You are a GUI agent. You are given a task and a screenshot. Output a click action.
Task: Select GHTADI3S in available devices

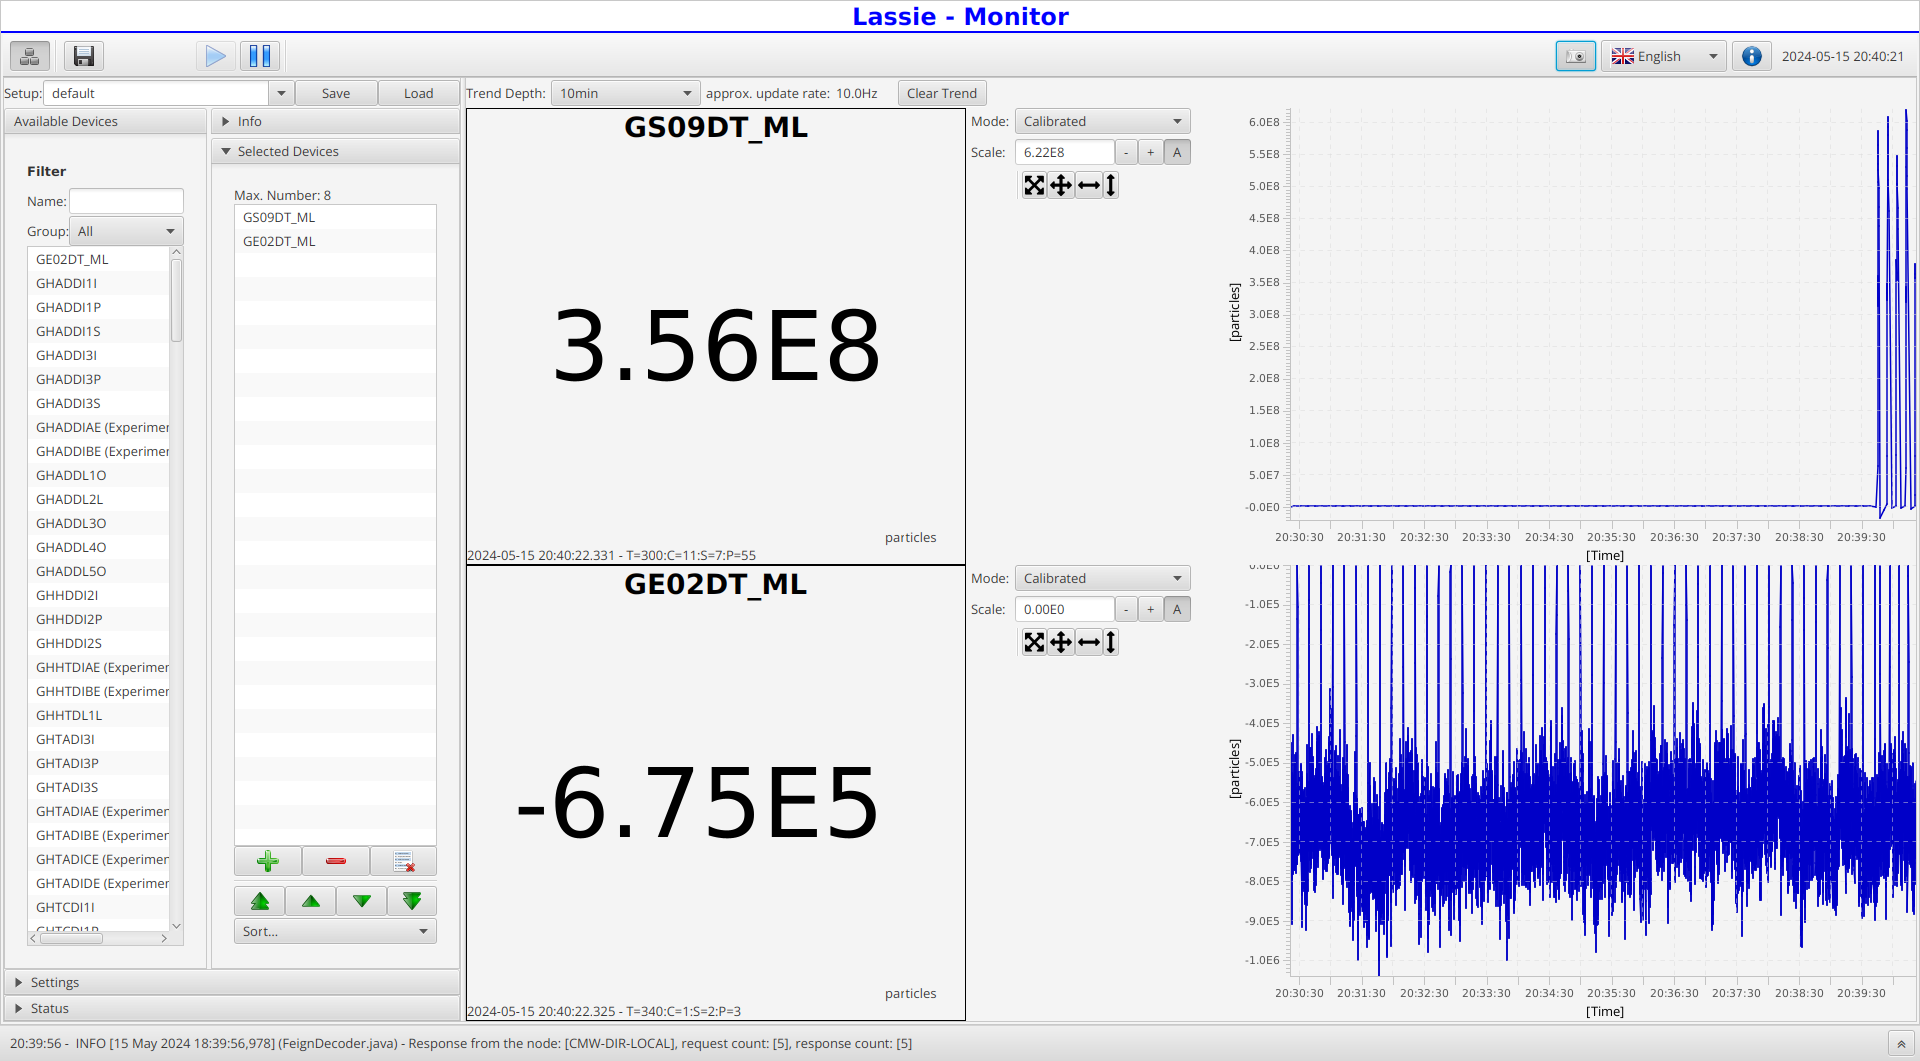coord(99,787)
